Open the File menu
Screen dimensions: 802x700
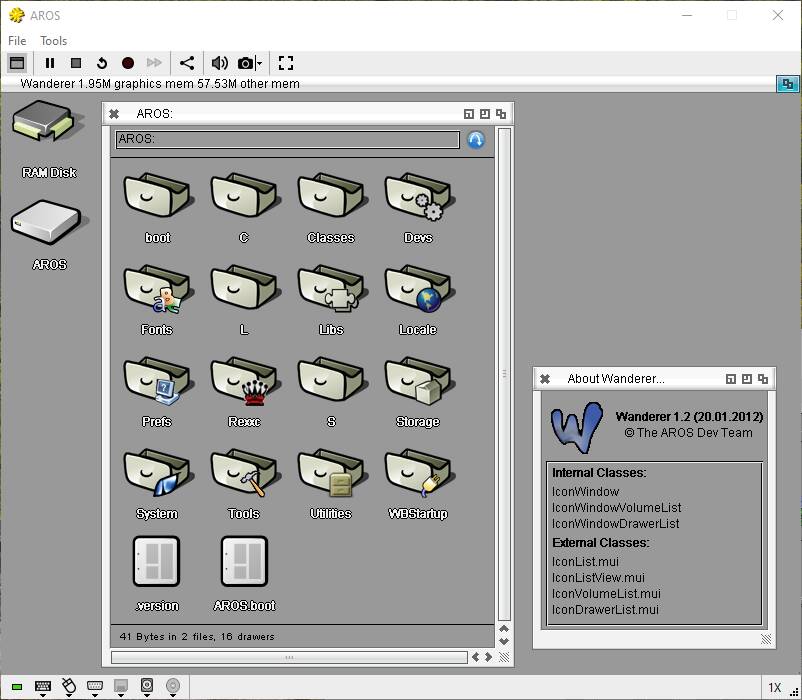[x=17, y=41]
